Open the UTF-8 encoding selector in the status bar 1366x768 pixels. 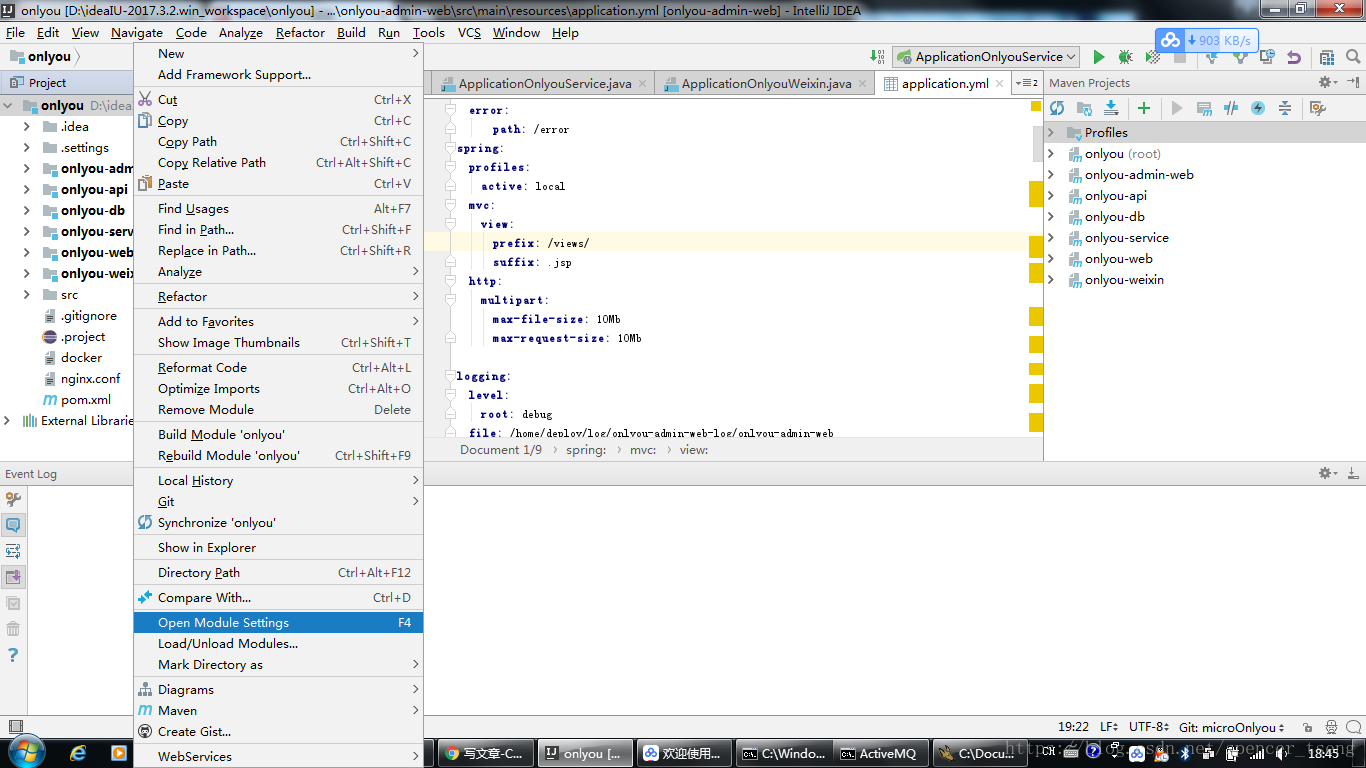point(1149,727)
